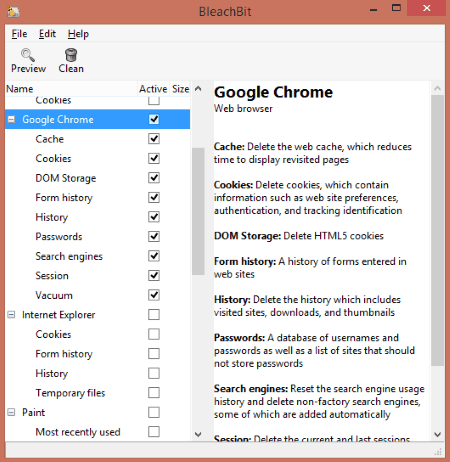Collapse the Google Chrome tree node
The image size is (450, 462).
pos(11,119)
